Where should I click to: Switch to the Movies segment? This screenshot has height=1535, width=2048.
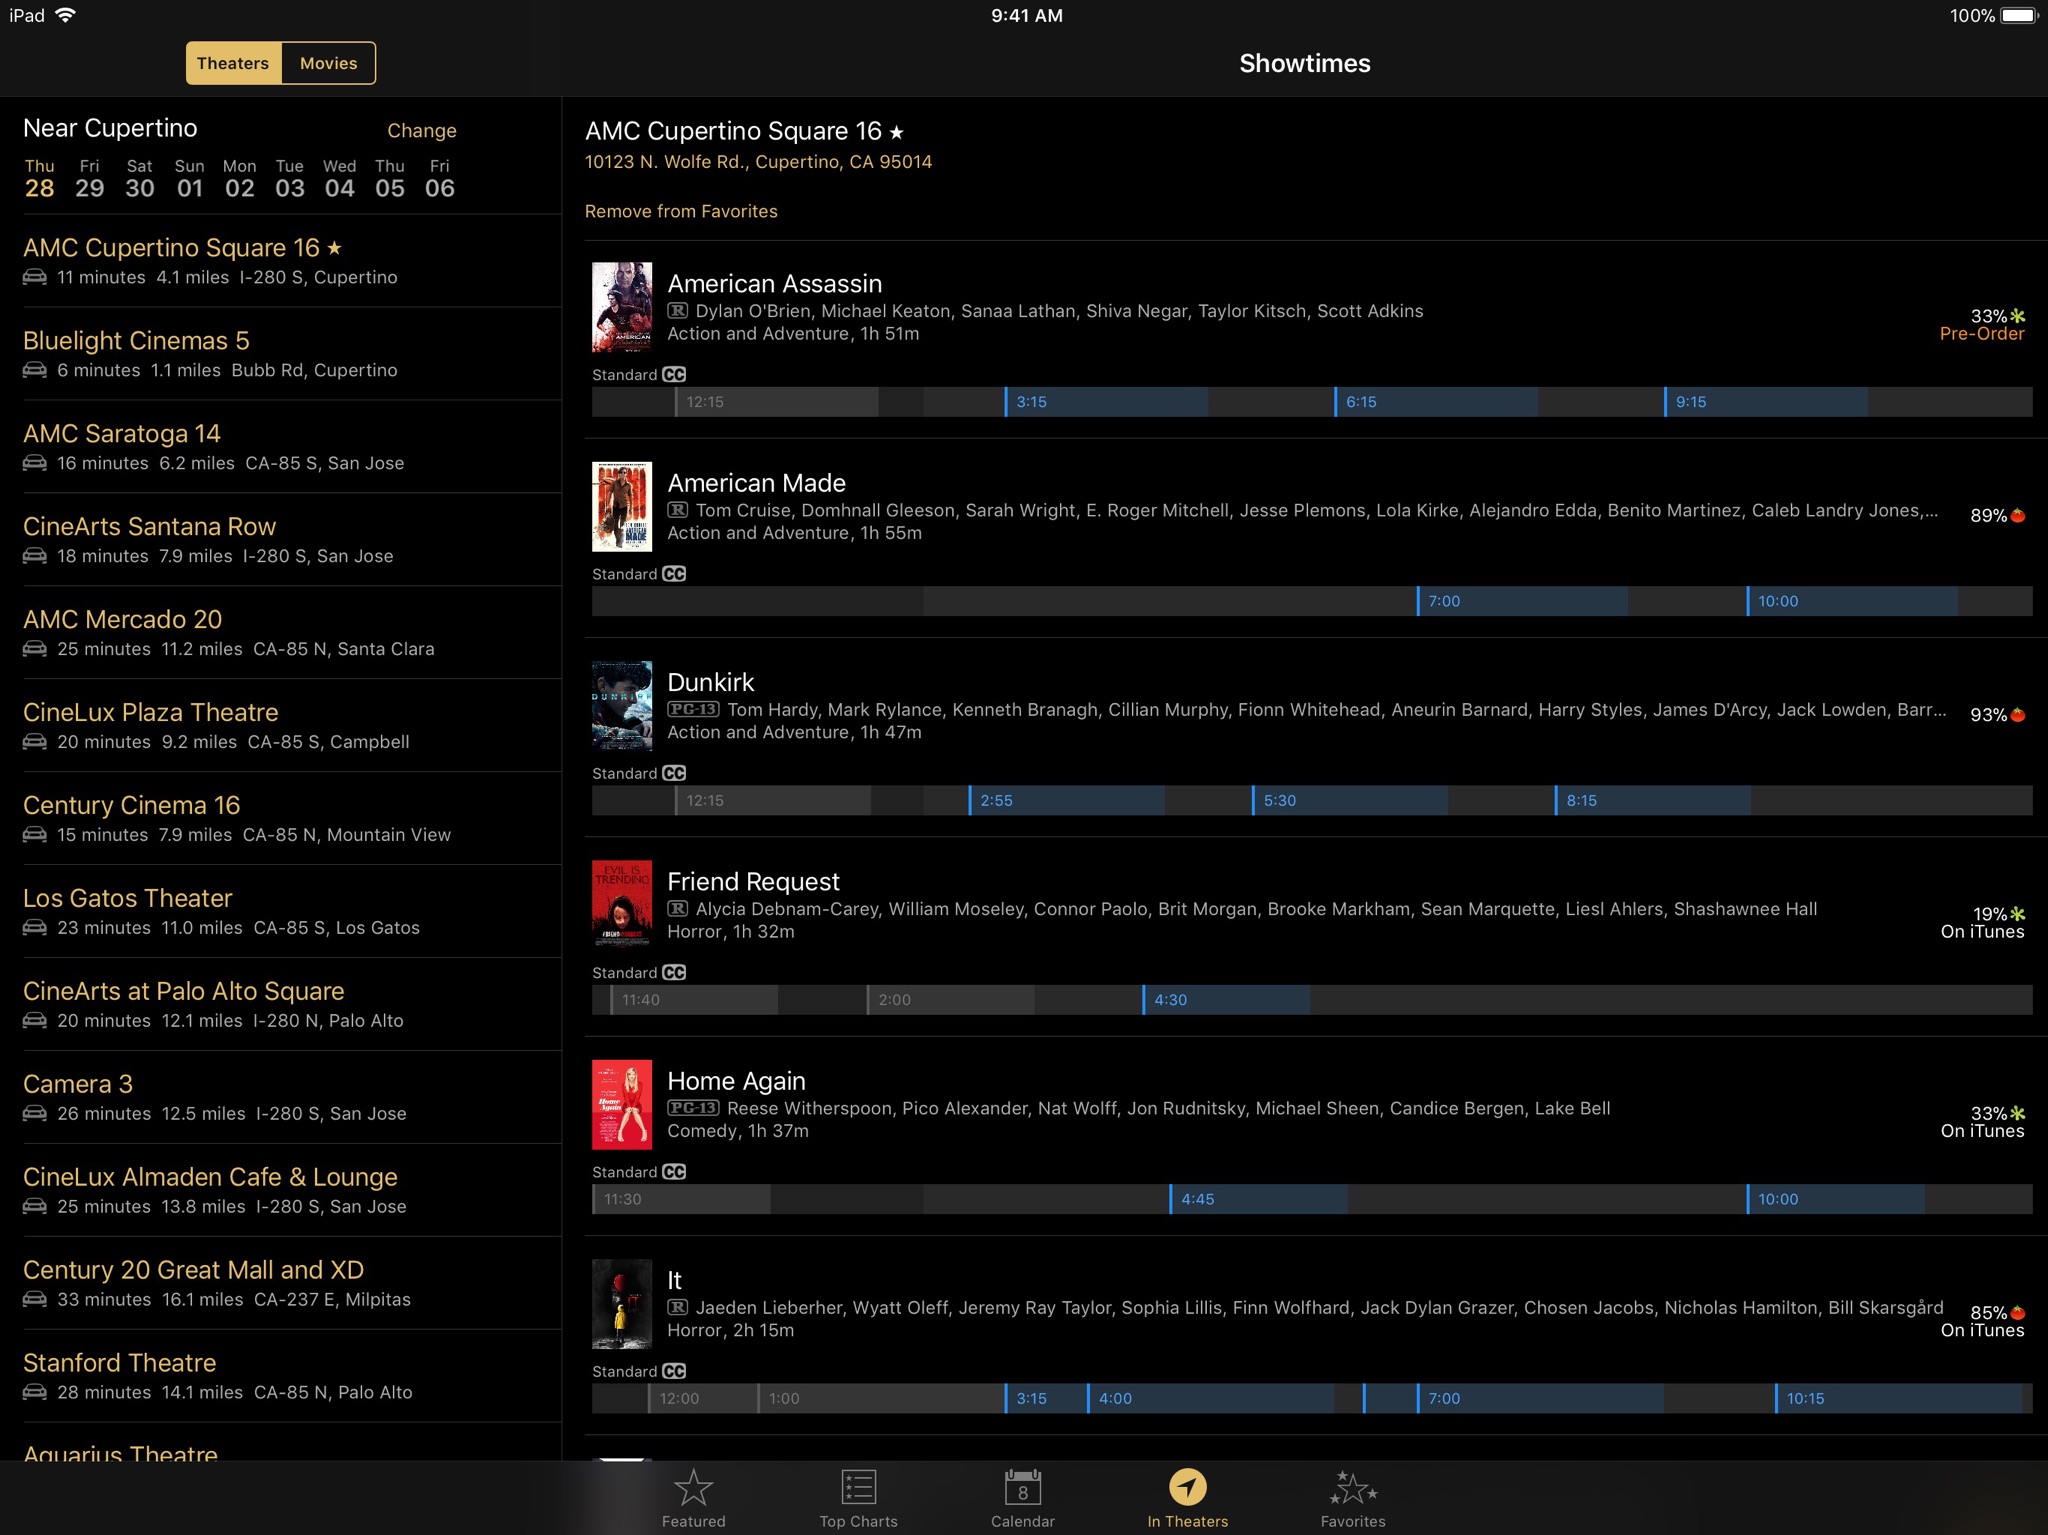coord(329,63)
